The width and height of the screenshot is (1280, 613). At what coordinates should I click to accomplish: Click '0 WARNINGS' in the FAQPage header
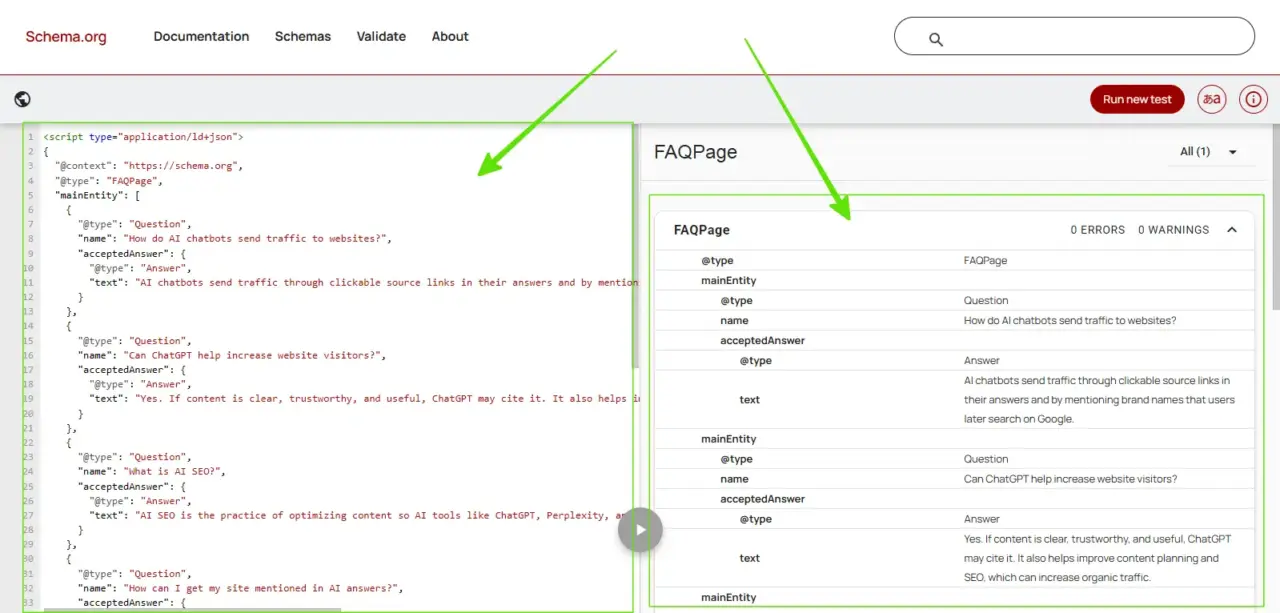click(1172, 229)
